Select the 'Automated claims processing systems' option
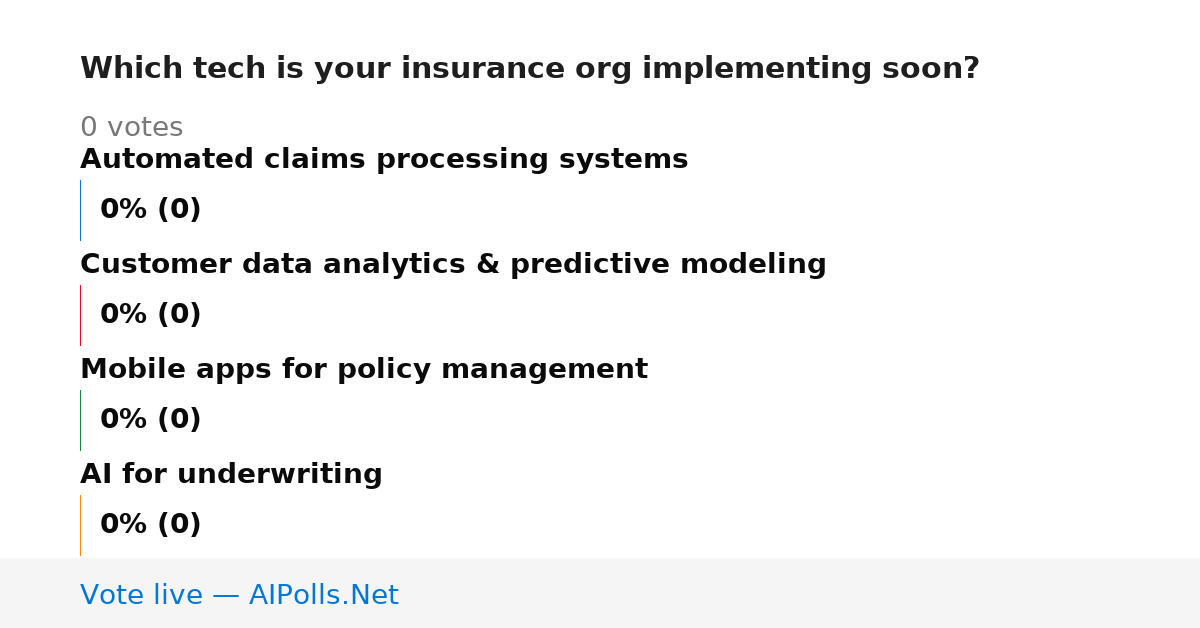The image size is (1200, 628). [384, 160]
